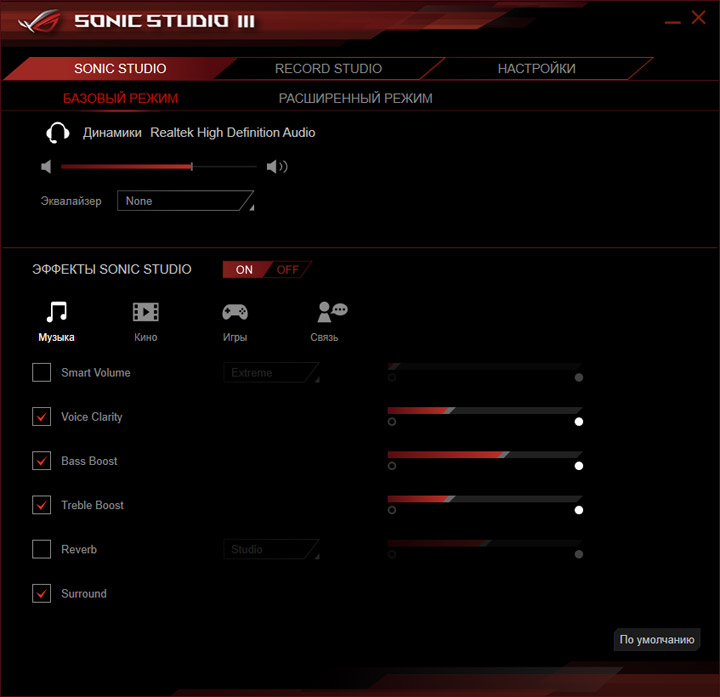Set Bass Boost to minimum dot
This screenshot has width=720, height=697.
tap(392, 466)
